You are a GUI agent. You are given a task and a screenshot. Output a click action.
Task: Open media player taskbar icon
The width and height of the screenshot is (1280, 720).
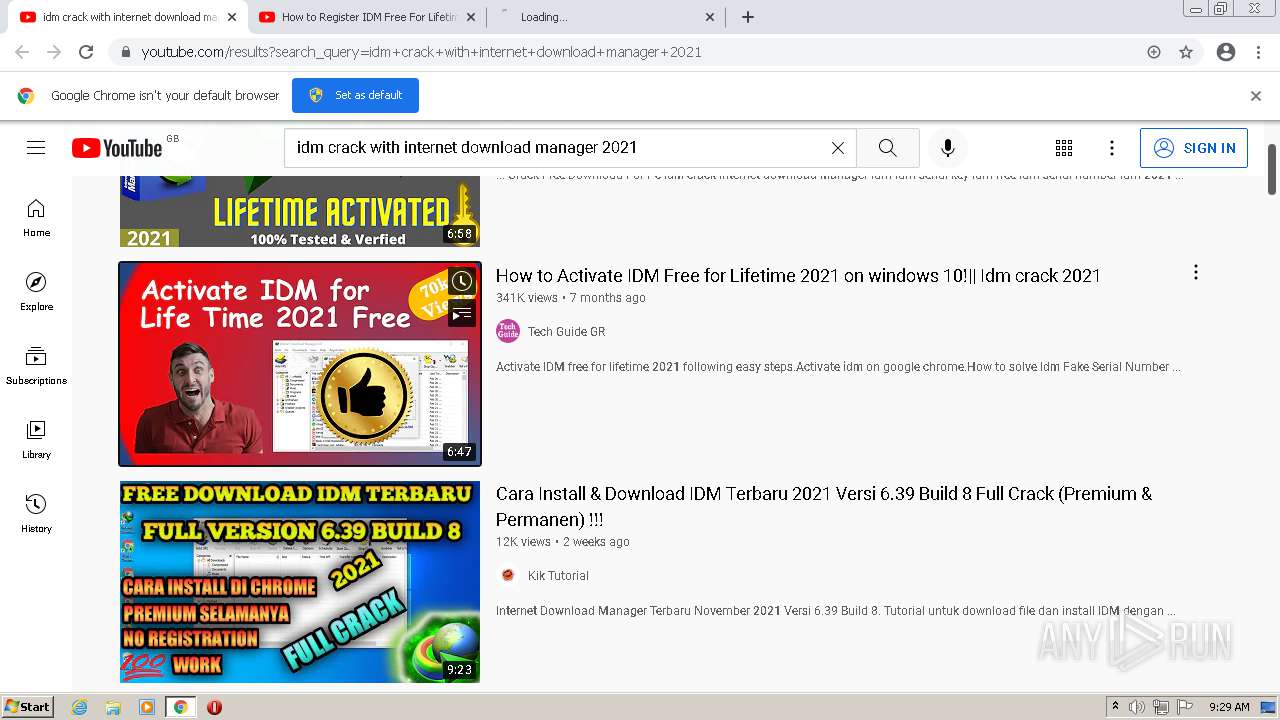coord(147,707)
